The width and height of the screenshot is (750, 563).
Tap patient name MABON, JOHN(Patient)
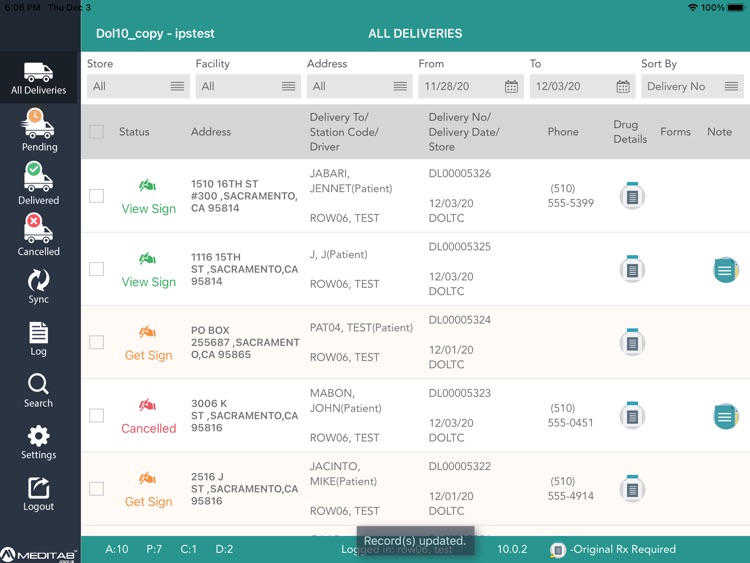[x=345, y=401]
